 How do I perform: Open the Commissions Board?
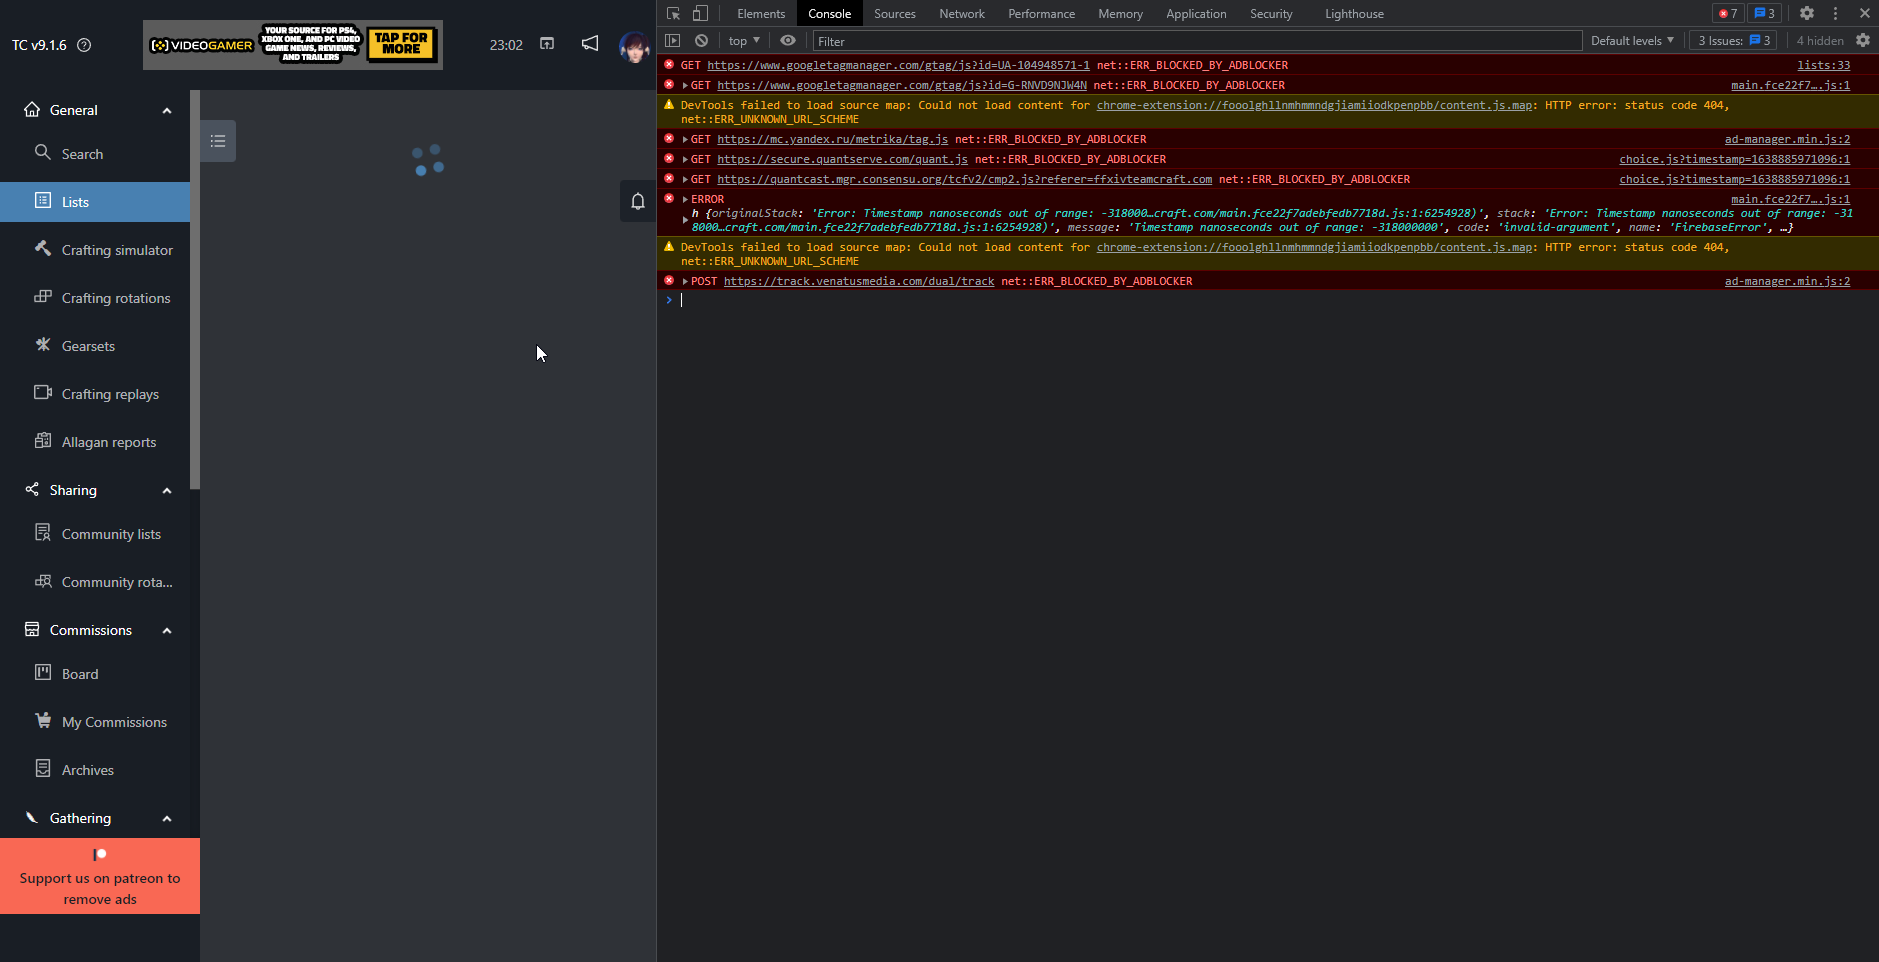click(x=78, y=673)
